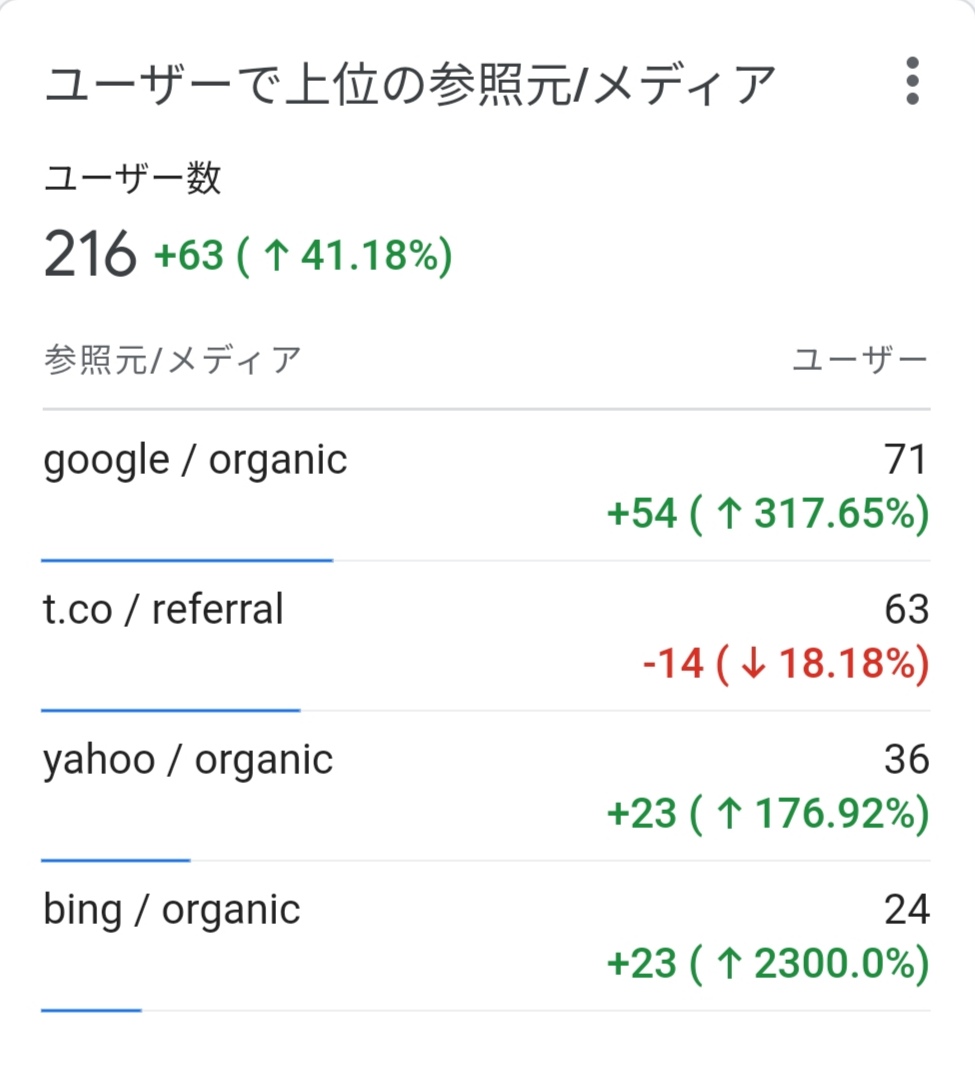Select the t.co / referral source
The width and height of the screenshot is (975, 1084).
click(163, 609)
